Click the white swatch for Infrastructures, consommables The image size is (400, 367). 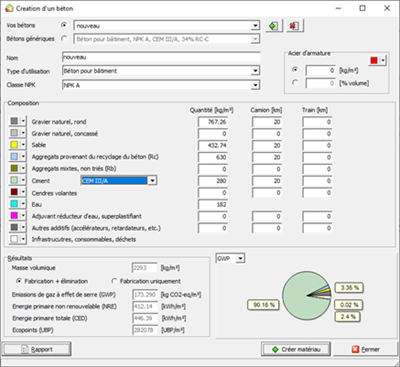(x=14, y=239)
